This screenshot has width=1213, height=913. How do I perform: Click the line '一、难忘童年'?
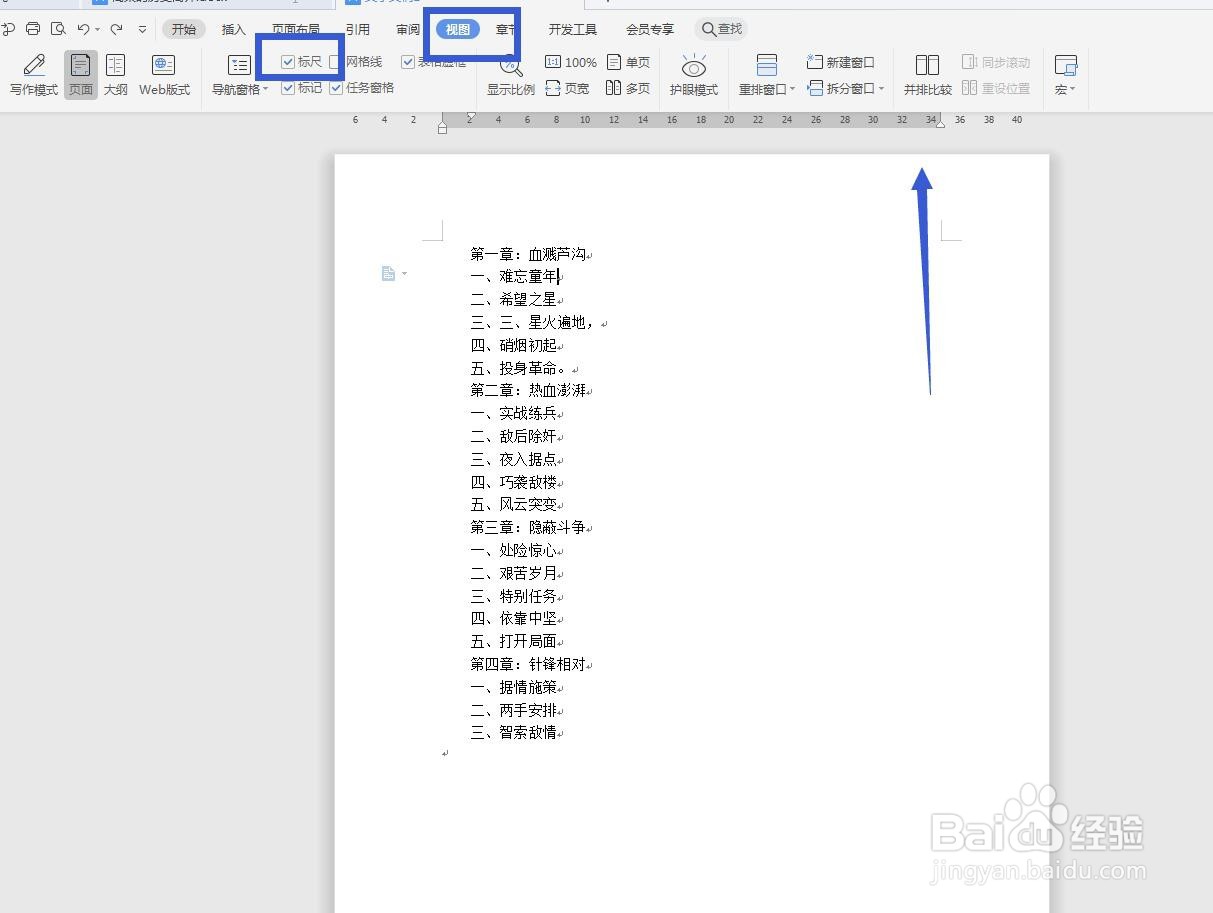pyautogui.click(x=514, y=277)
